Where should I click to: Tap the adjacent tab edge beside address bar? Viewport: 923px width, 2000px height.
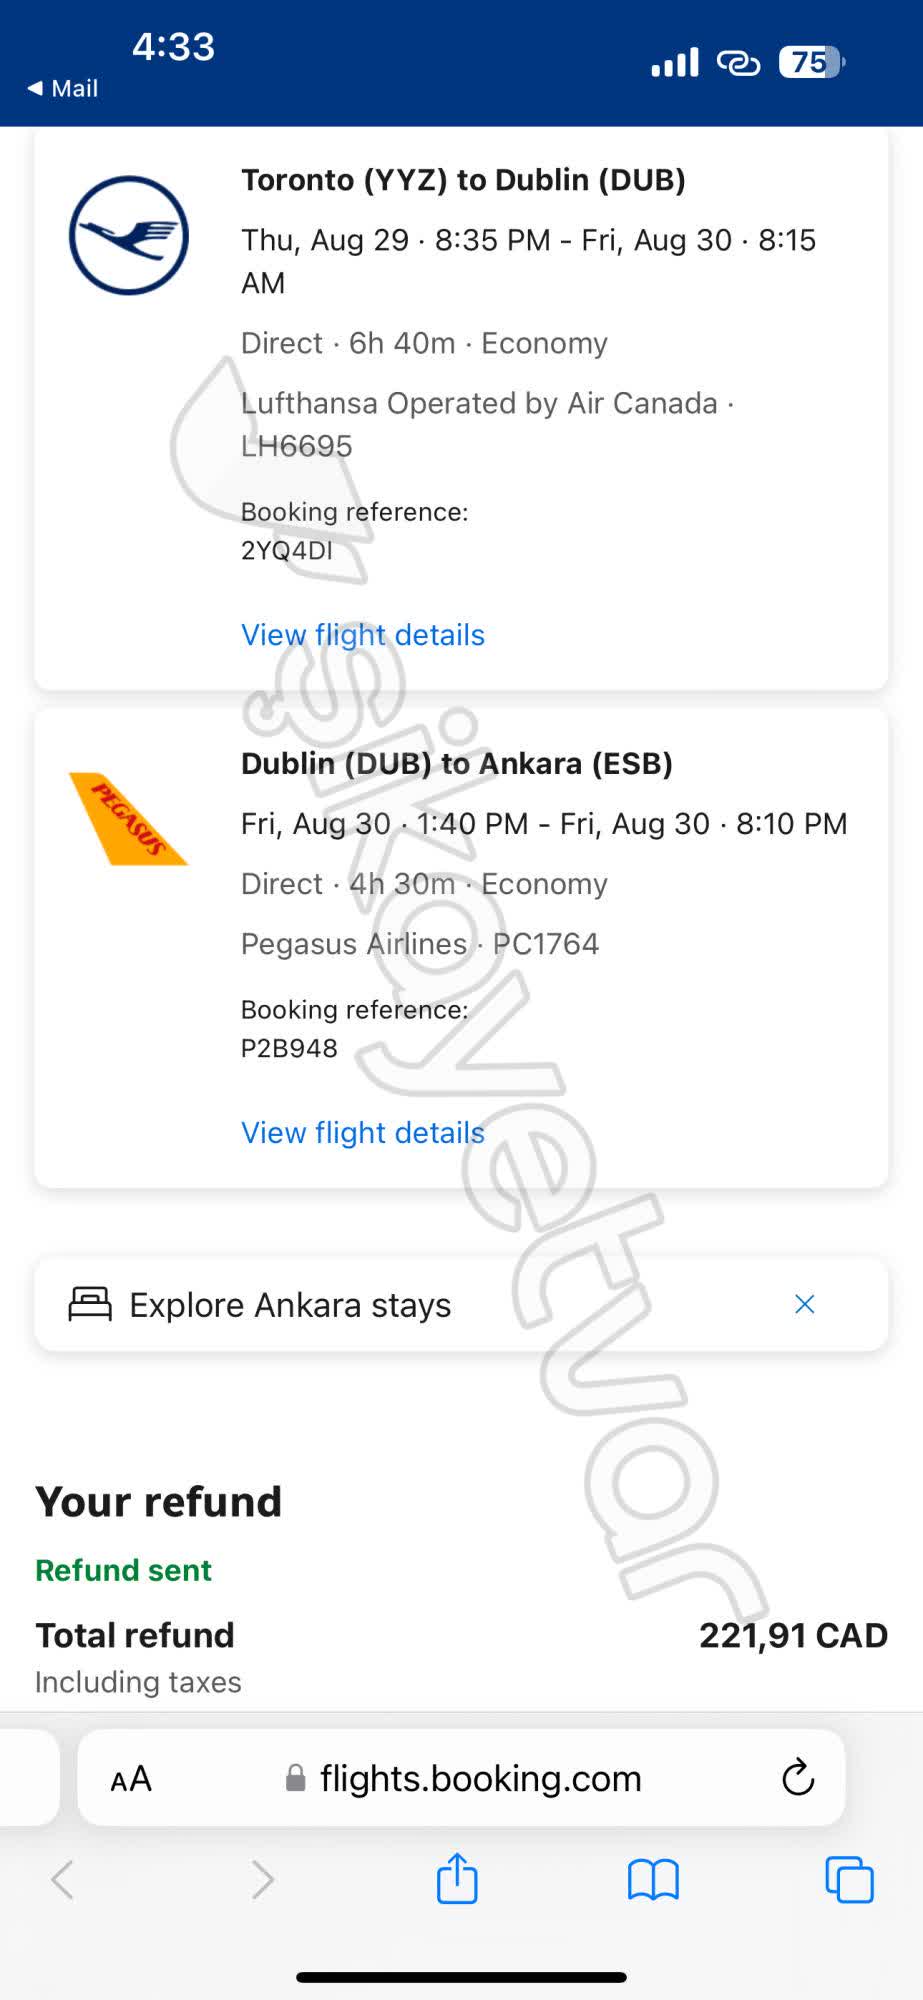click(x=28, y=1778)
